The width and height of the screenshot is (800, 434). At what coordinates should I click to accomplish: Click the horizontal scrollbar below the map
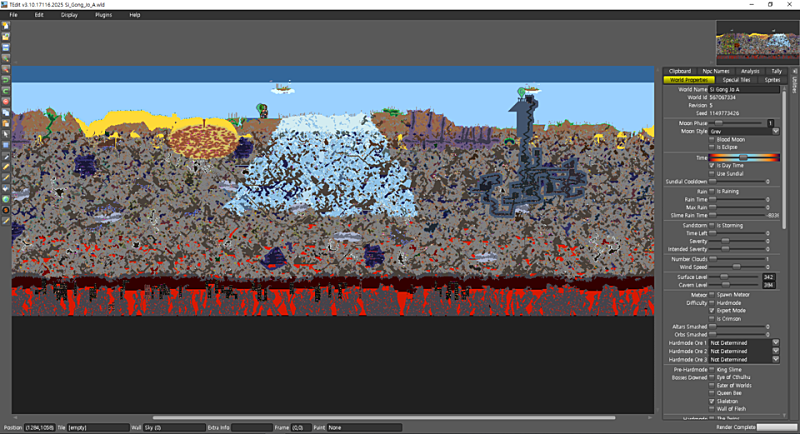click(x=384, y=418)
